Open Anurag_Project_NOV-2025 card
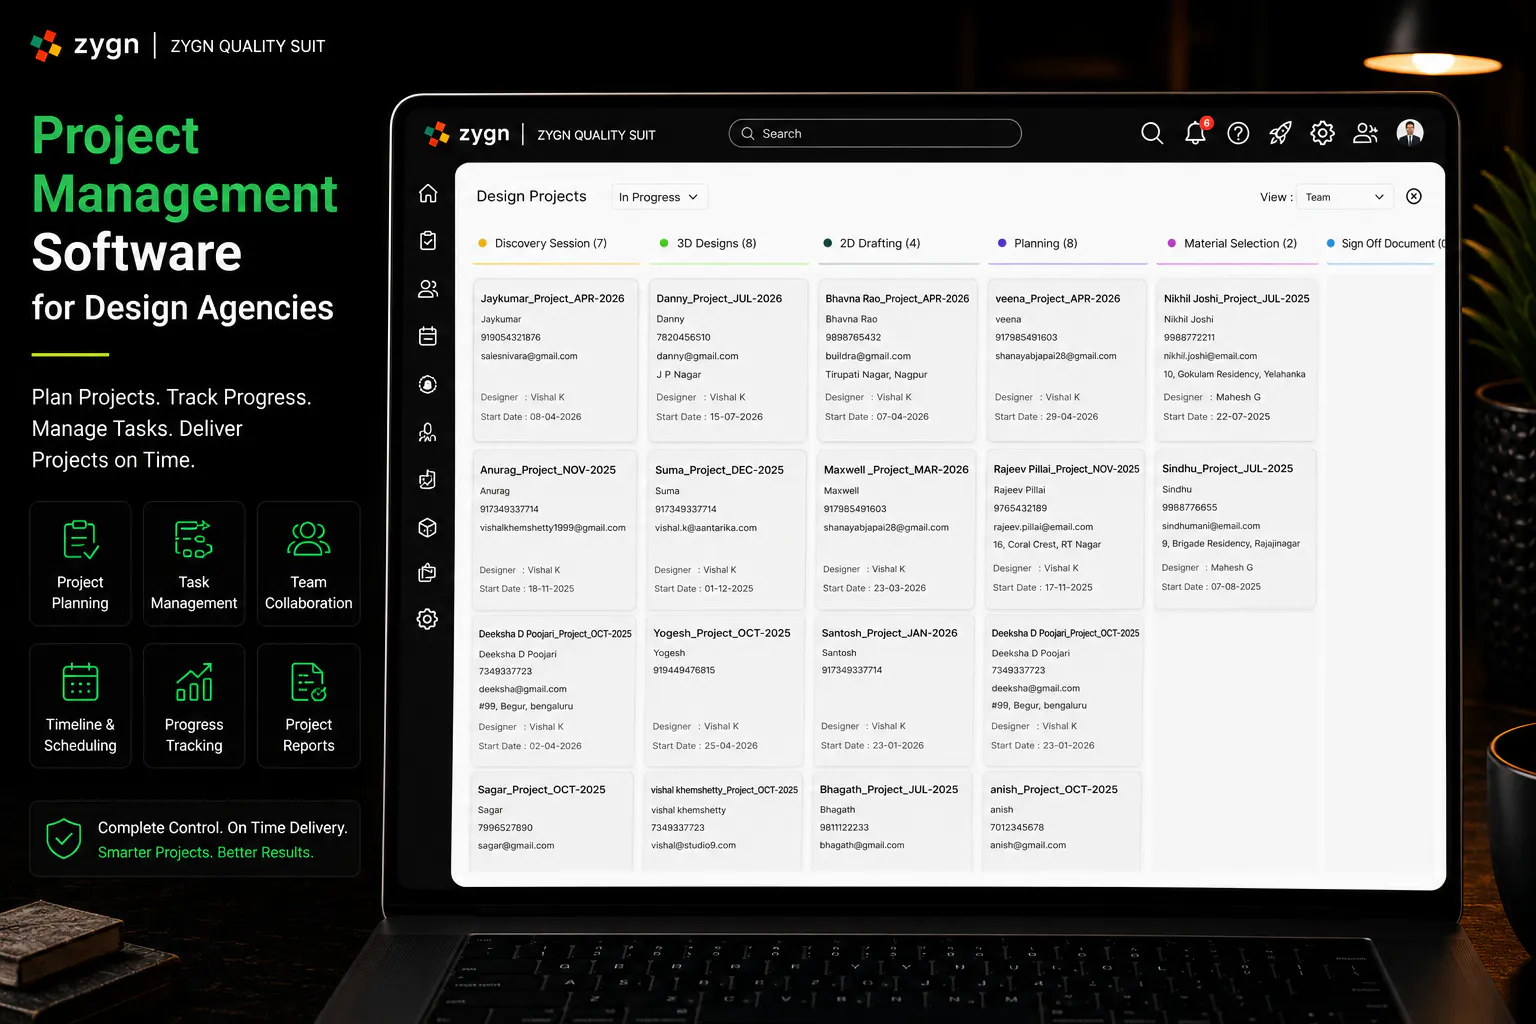Viewport: 1536px width, 1024px height. [x=554, y=530]
